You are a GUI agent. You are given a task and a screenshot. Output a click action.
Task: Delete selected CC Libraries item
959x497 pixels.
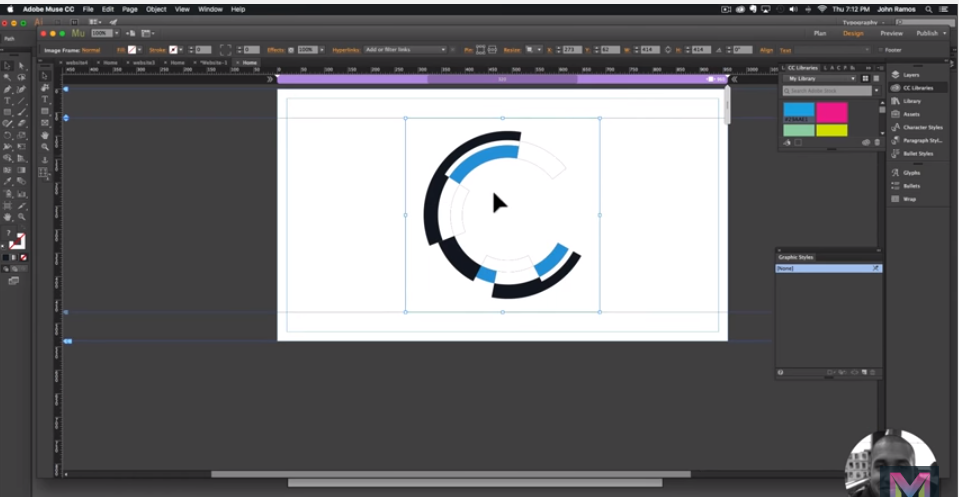(877, 142)
